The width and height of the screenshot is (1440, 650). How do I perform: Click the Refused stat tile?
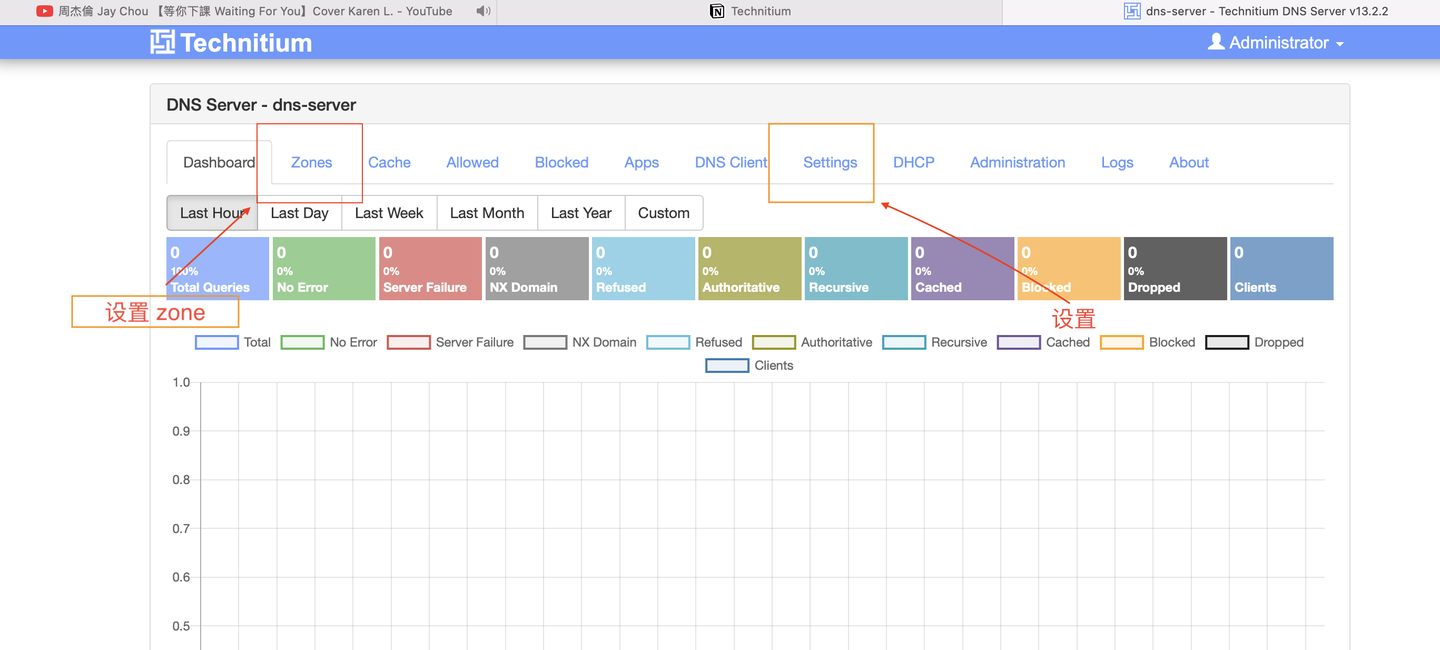pyautogui.click(x=643, y=268)
